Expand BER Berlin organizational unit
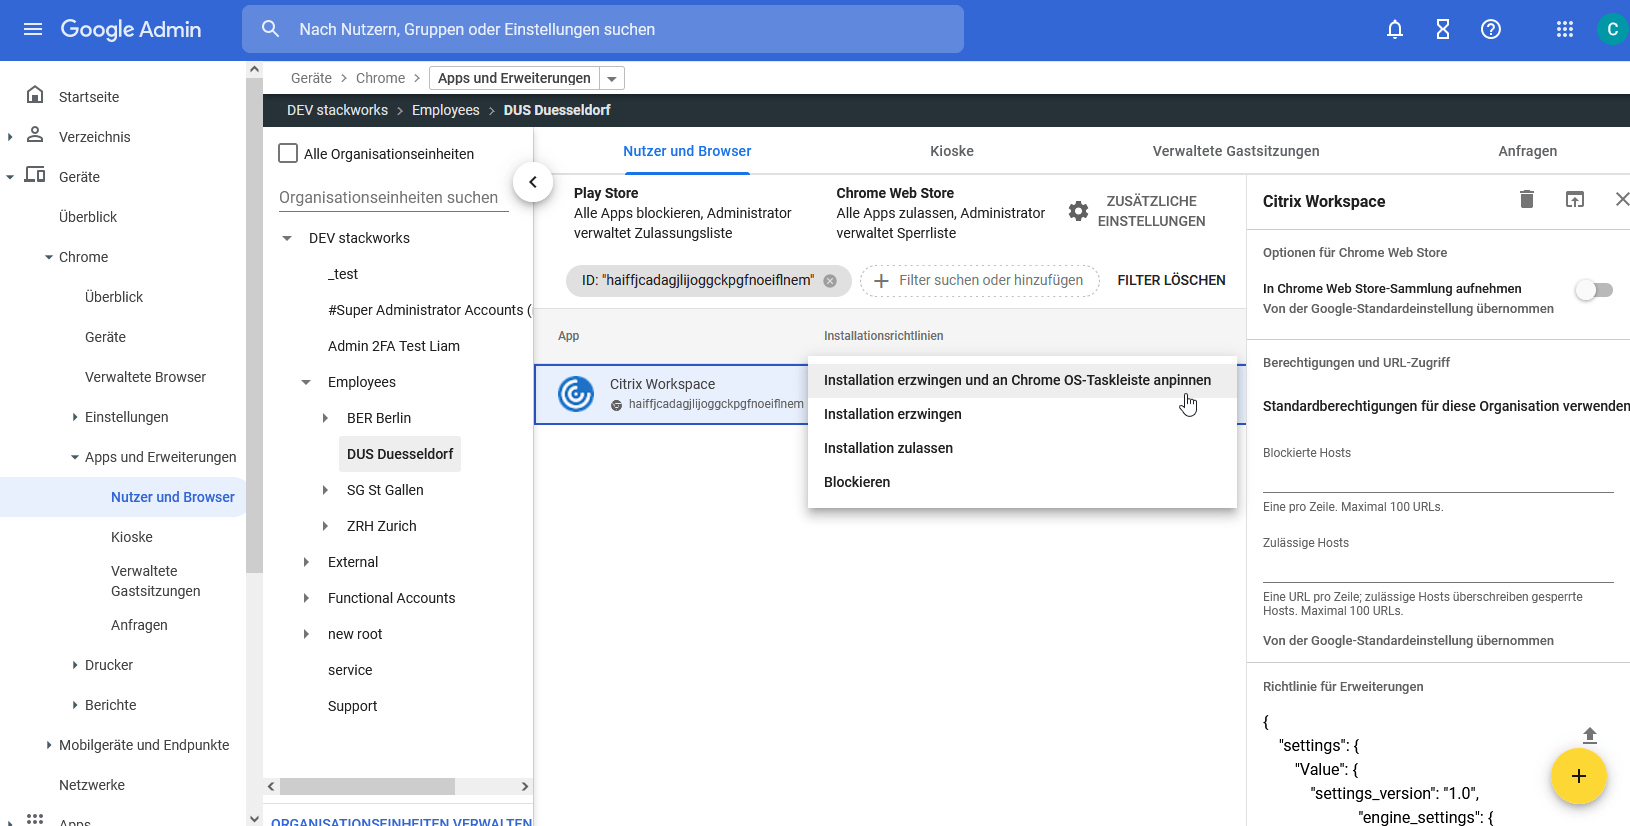The width and height of the screenshot is (1630, 826). point(325,418)
